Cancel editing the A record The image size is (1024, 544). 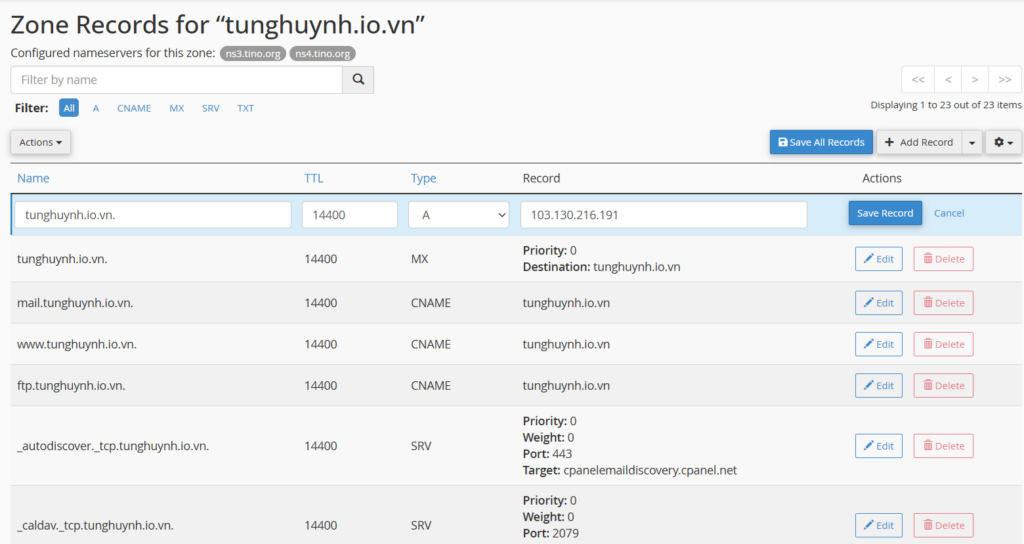pyautogui.click(x=949, y=213)
